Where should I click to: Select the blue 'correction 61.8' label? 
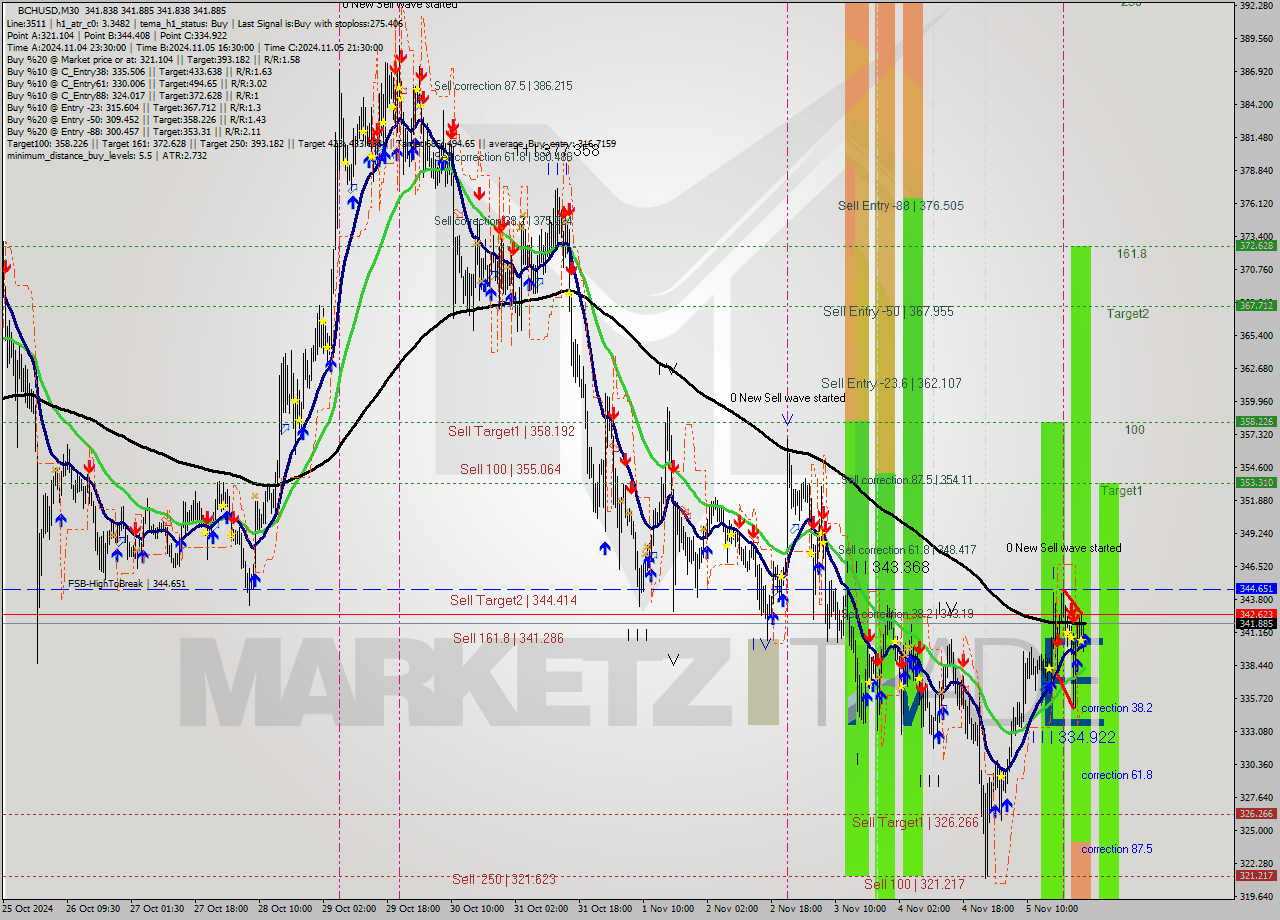[1117, 775]
